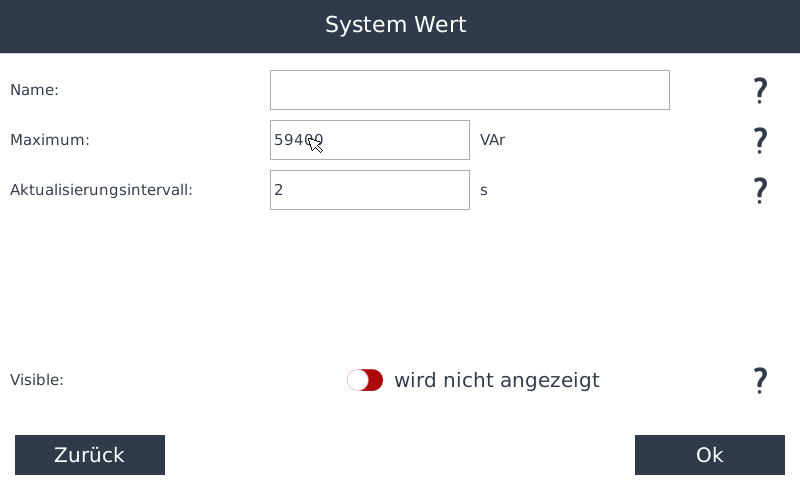Click the wird nicht angezeigt text
This screenshot has height=480, width=800.
[496, 380]
